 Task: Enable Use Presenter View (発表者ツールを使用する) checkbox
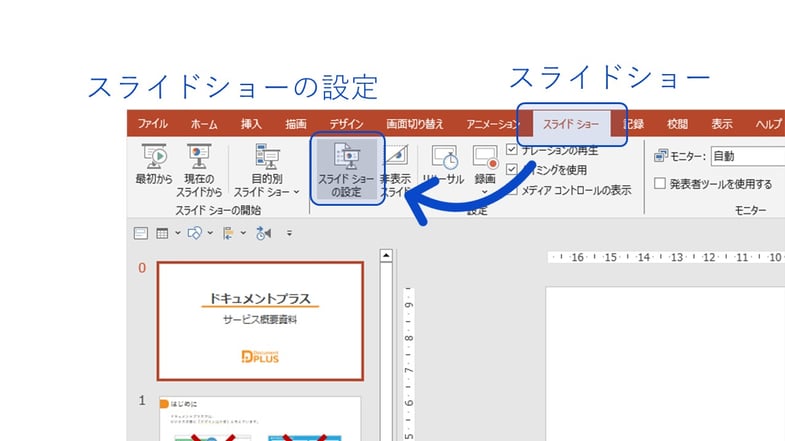[660, 183]
